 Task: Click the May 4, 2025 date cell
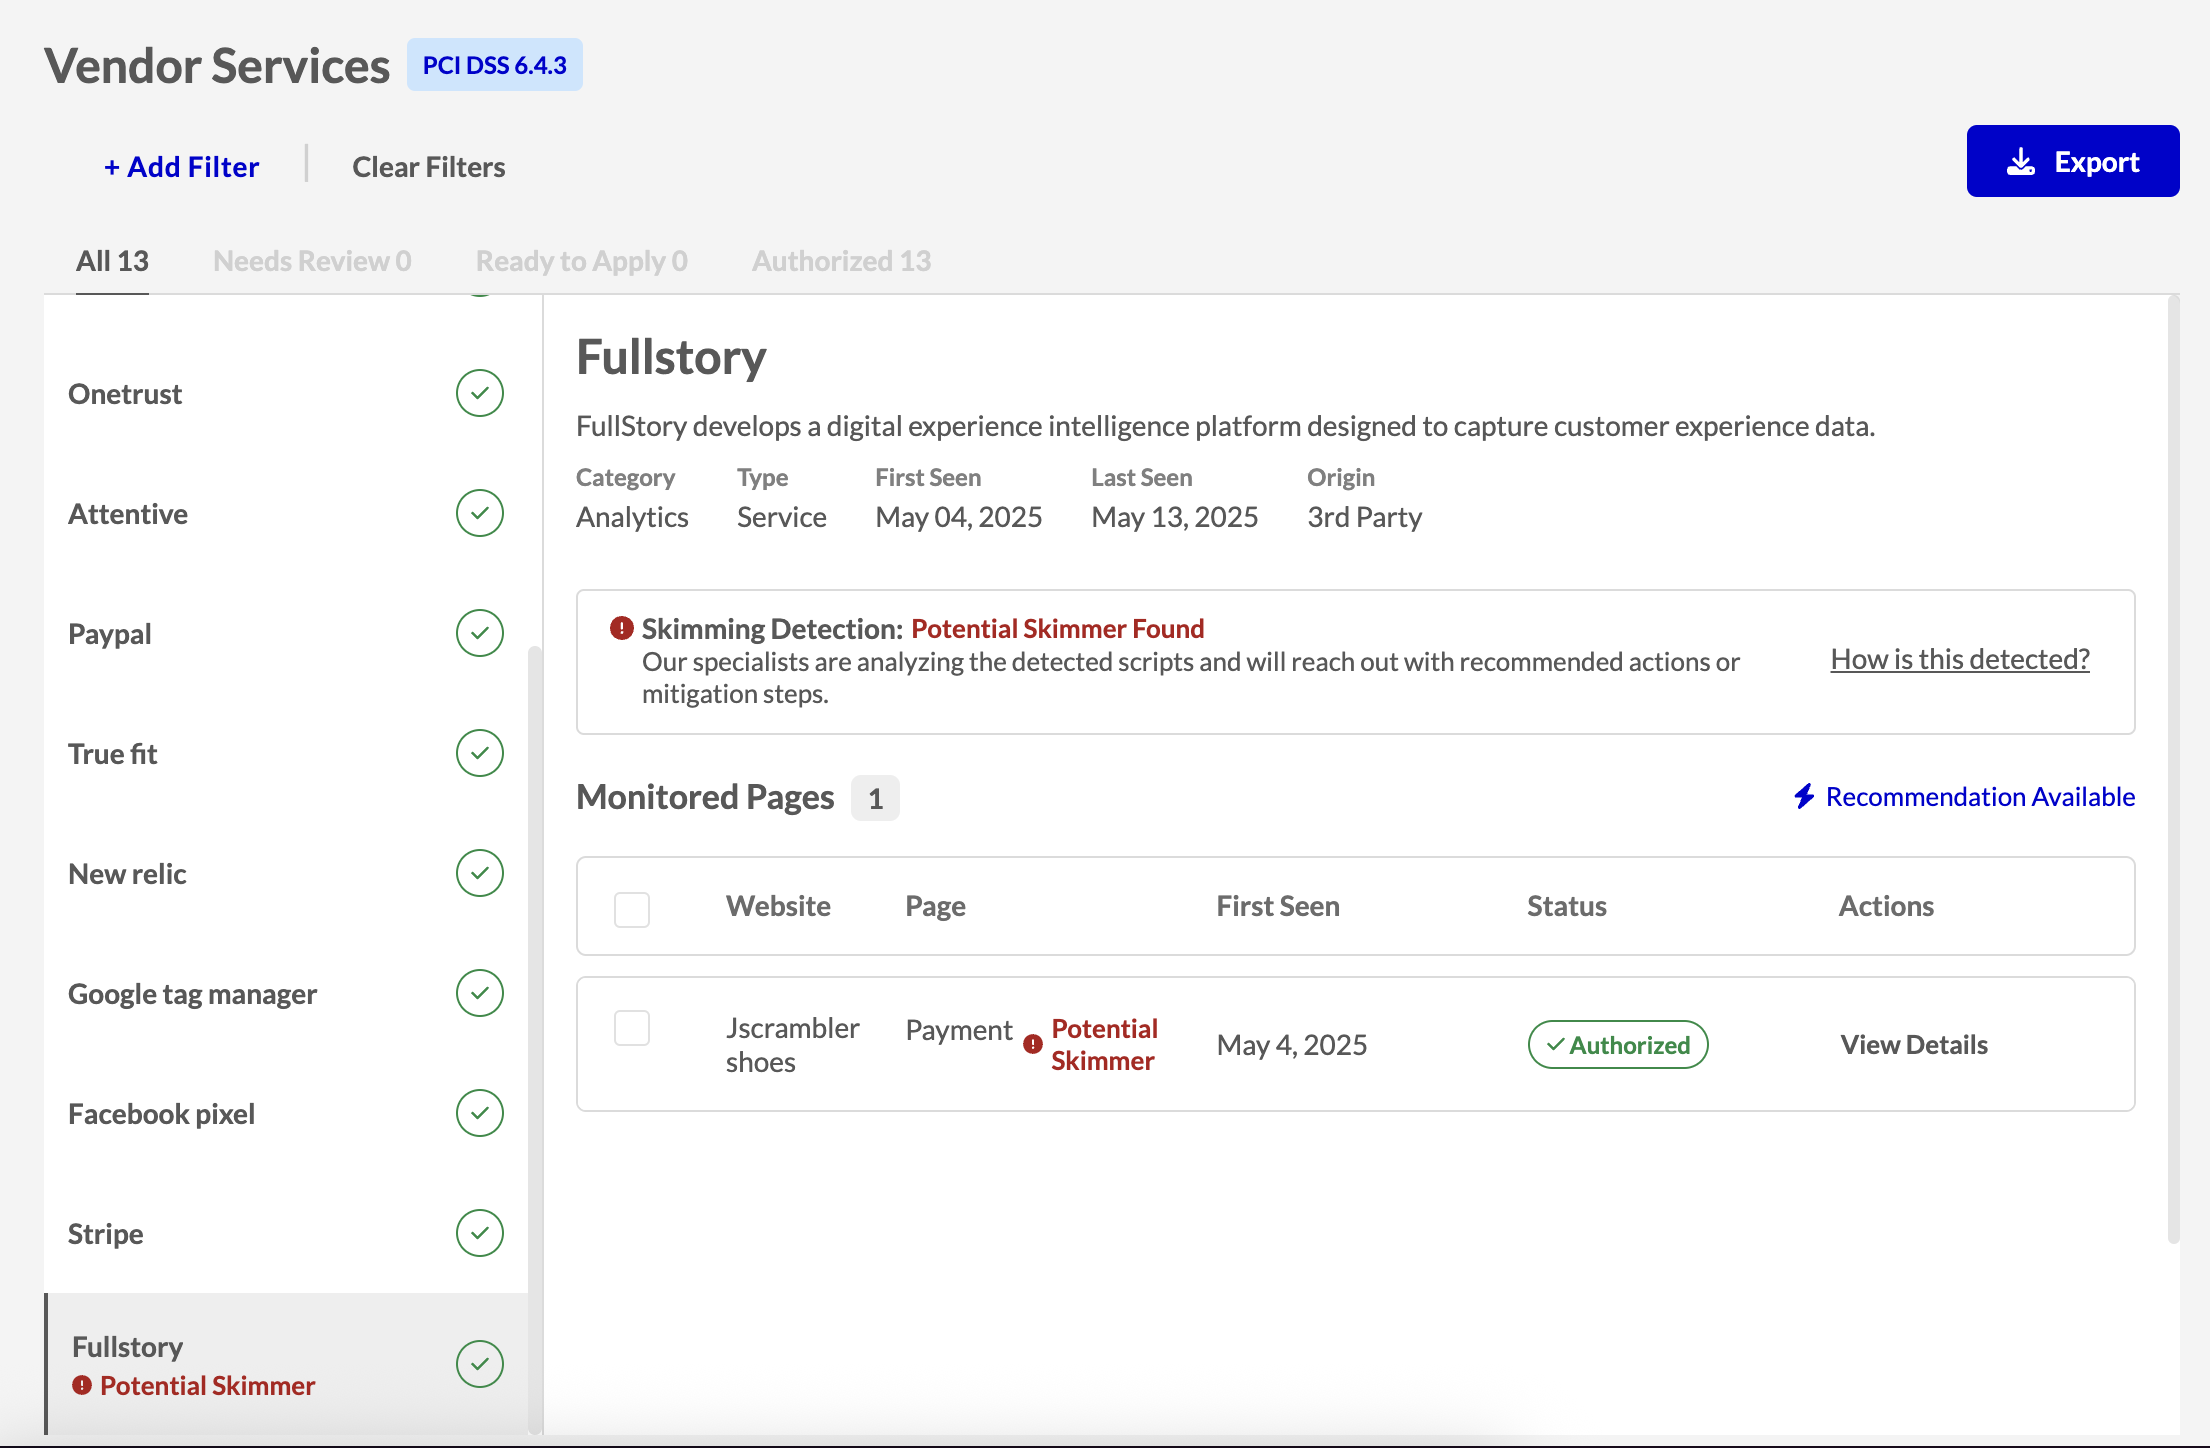coord(1292,1044)
